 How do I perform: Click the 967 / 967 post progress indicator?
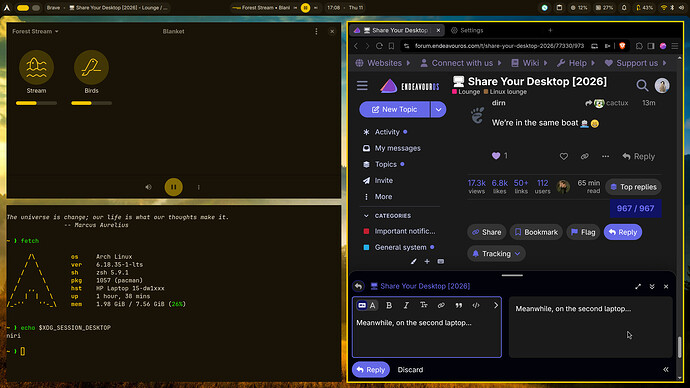coord(635,209)
